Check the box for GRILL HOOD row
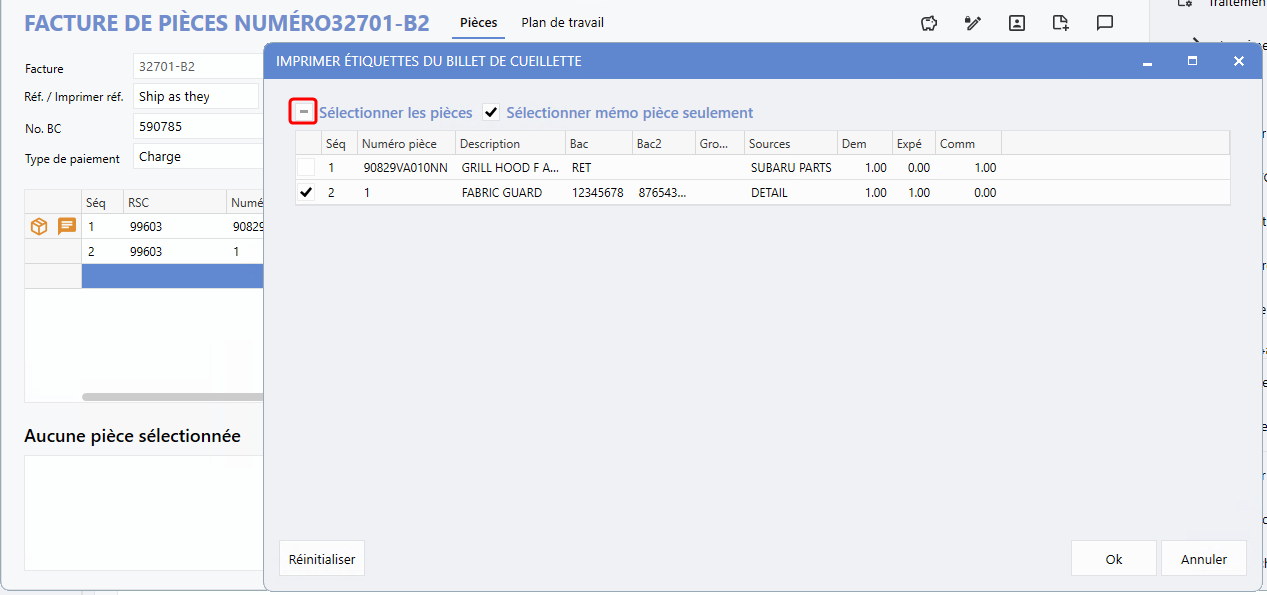 pos(306,168)
